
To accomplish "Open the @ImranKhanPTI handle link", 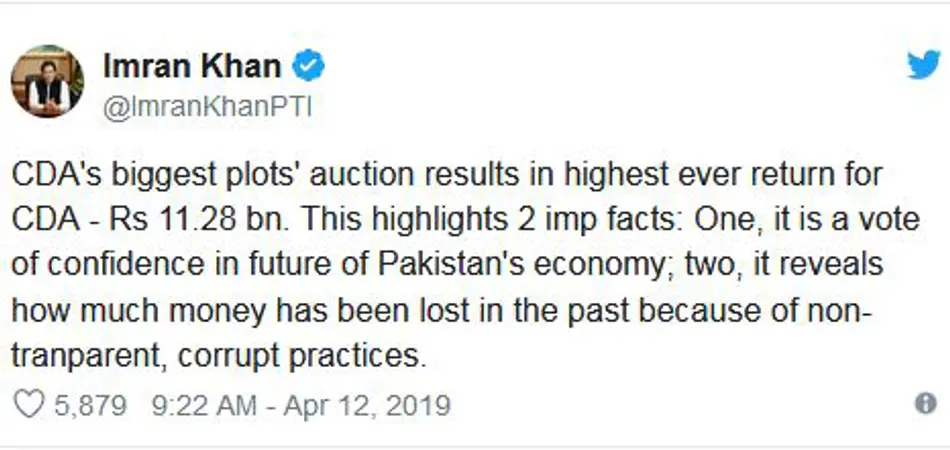I will coord(207,107).
